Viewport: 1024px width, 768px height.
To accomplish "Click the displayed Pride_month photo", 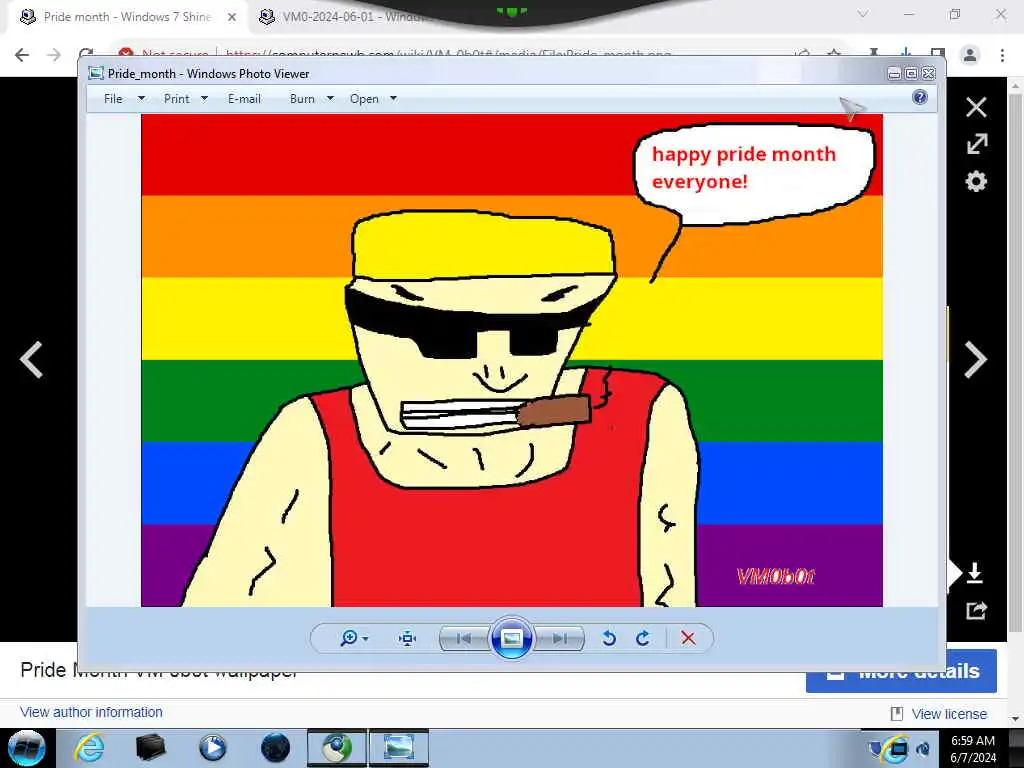I will [511, 360].
